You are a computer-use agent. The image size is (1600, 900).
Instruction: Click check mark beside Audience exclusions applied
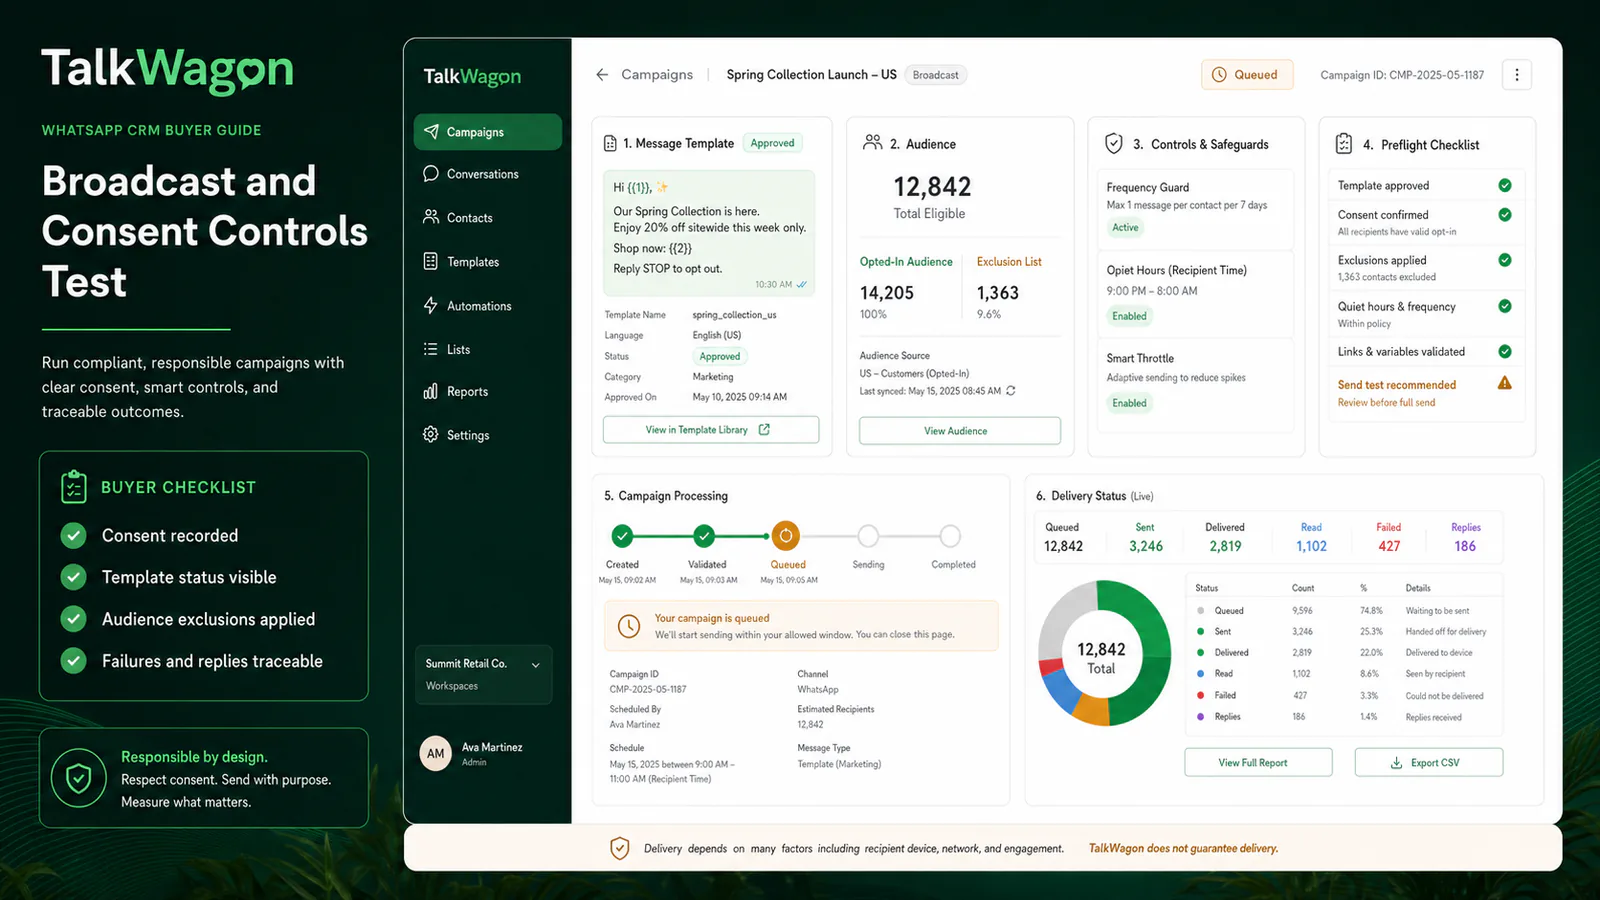pyautogui.click(x=73, y=619)
